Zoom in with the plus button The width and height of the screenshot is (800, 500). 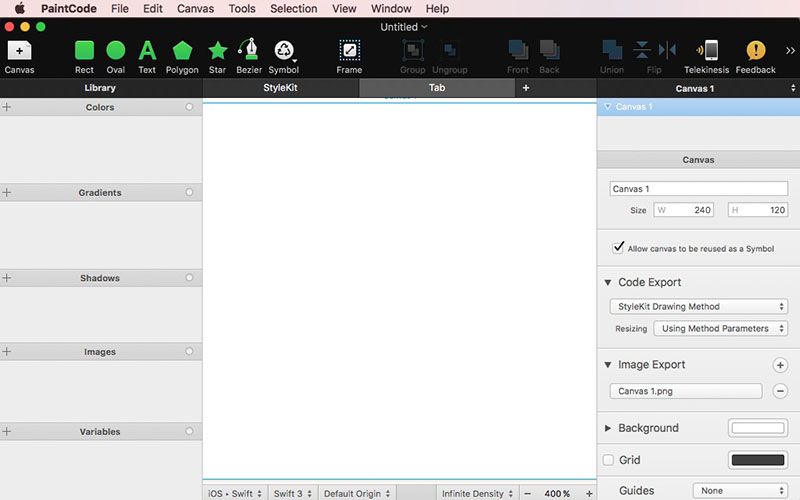tap(589, 494)
